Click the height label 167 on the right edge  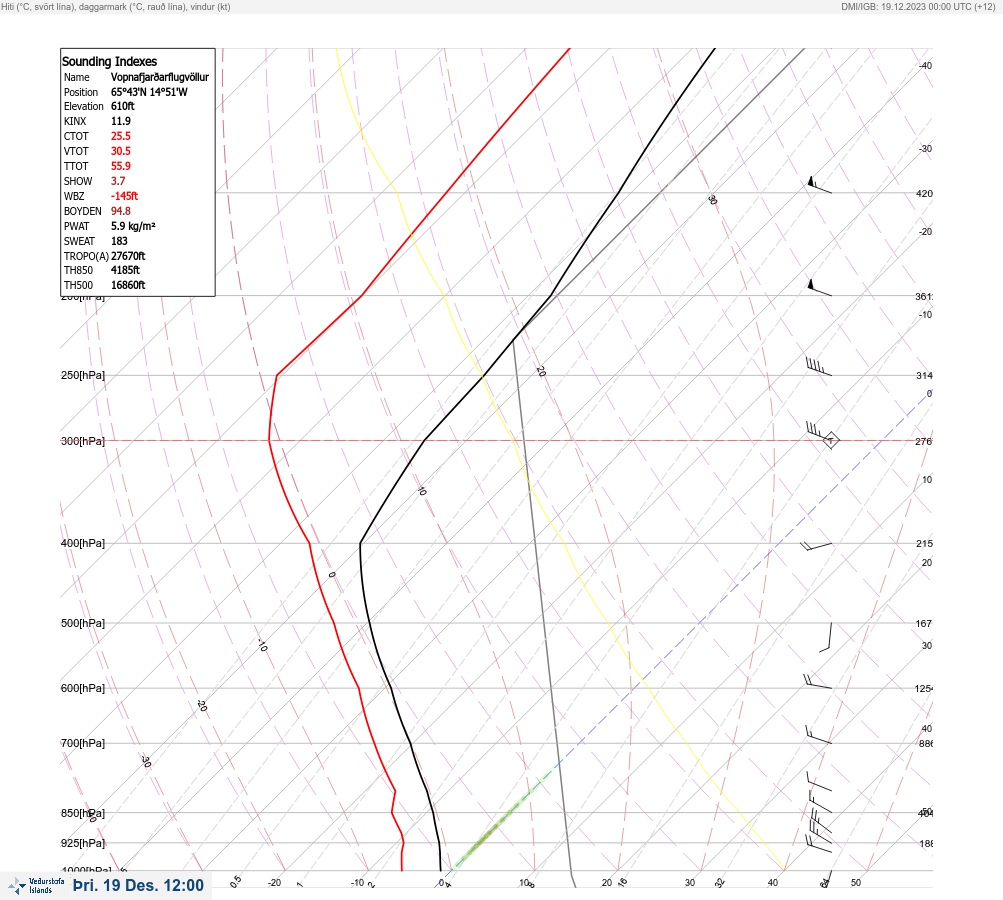tap(924, 623)
